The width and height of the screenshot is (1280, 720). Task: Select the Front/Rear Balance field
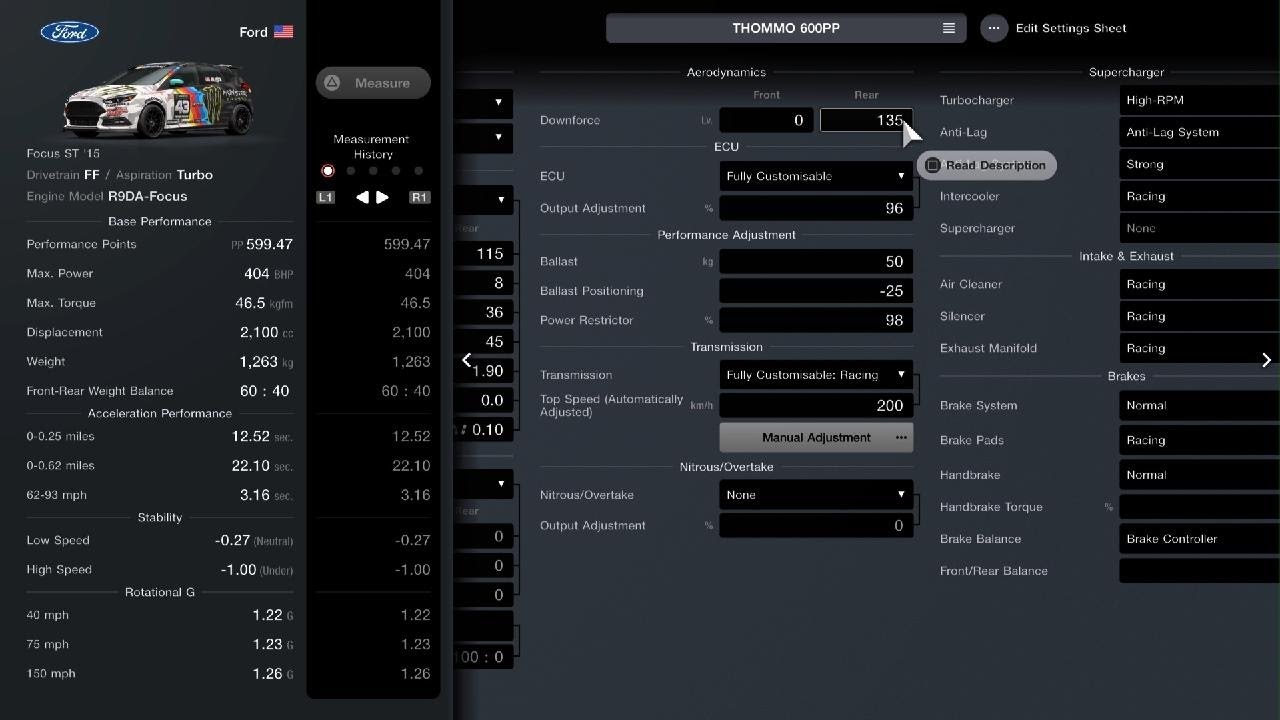click(x=1199, y=571)
